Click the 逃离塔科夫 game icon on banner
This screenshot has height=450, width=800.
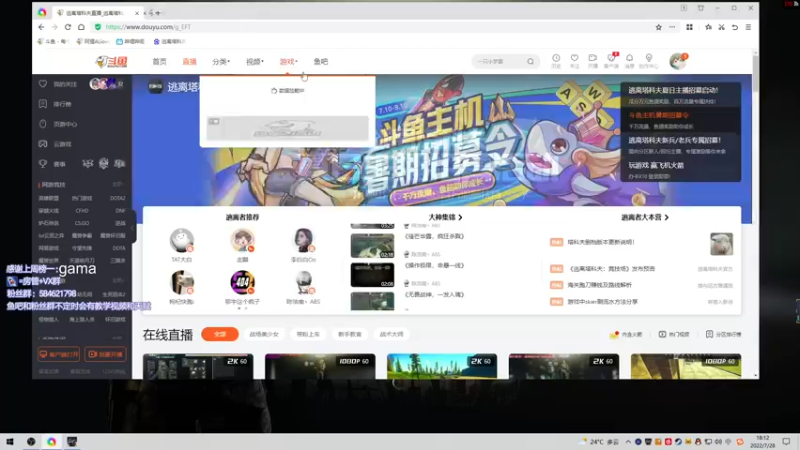point(155,87)
